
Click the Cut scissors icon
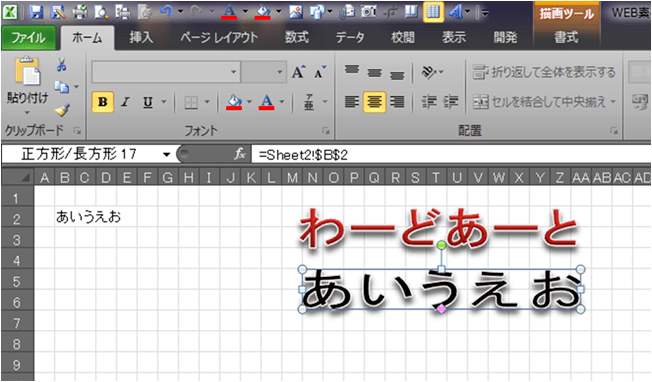click(62, 65)
